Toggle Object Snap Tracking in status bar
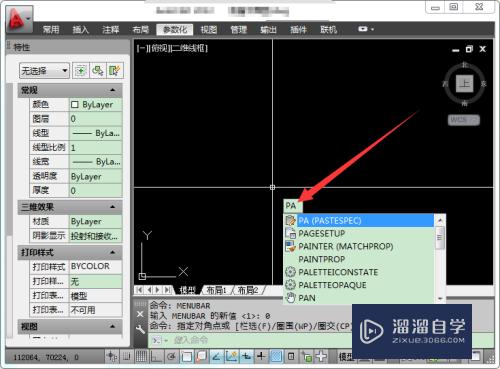Screen dimensions: 500x369 [x=216, y=357]
